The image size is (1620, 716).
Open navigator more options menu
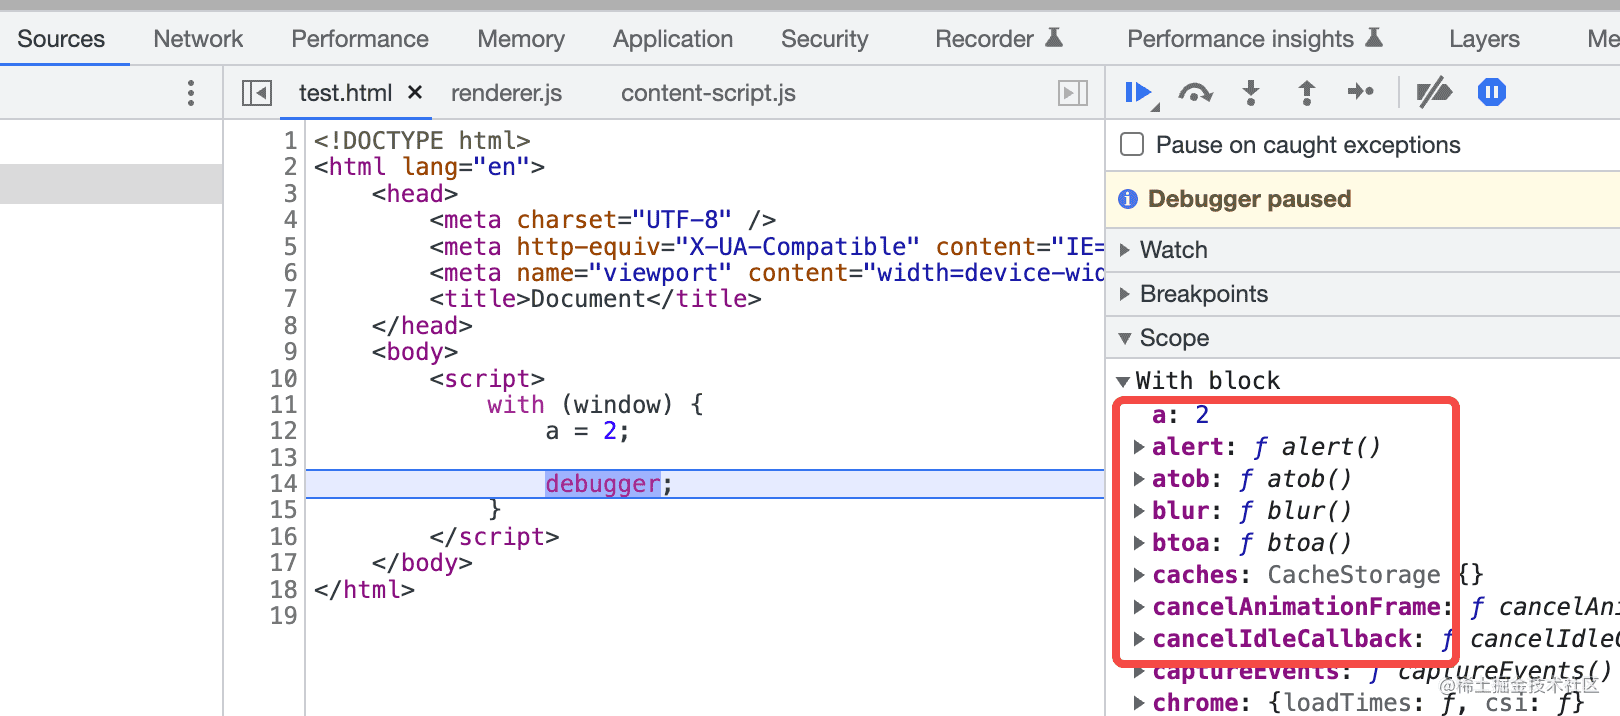pyautogui.click(x=191, y=93)
